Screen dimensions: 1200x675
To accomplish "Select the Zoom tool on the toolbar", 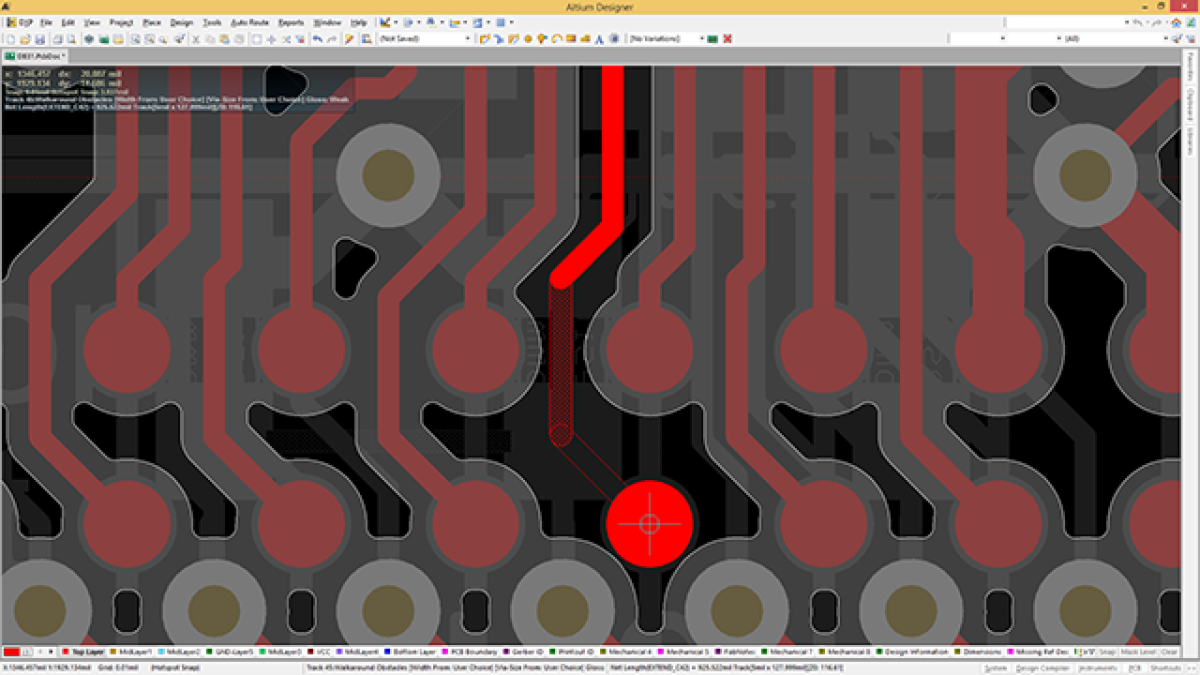I will point(163,41).
